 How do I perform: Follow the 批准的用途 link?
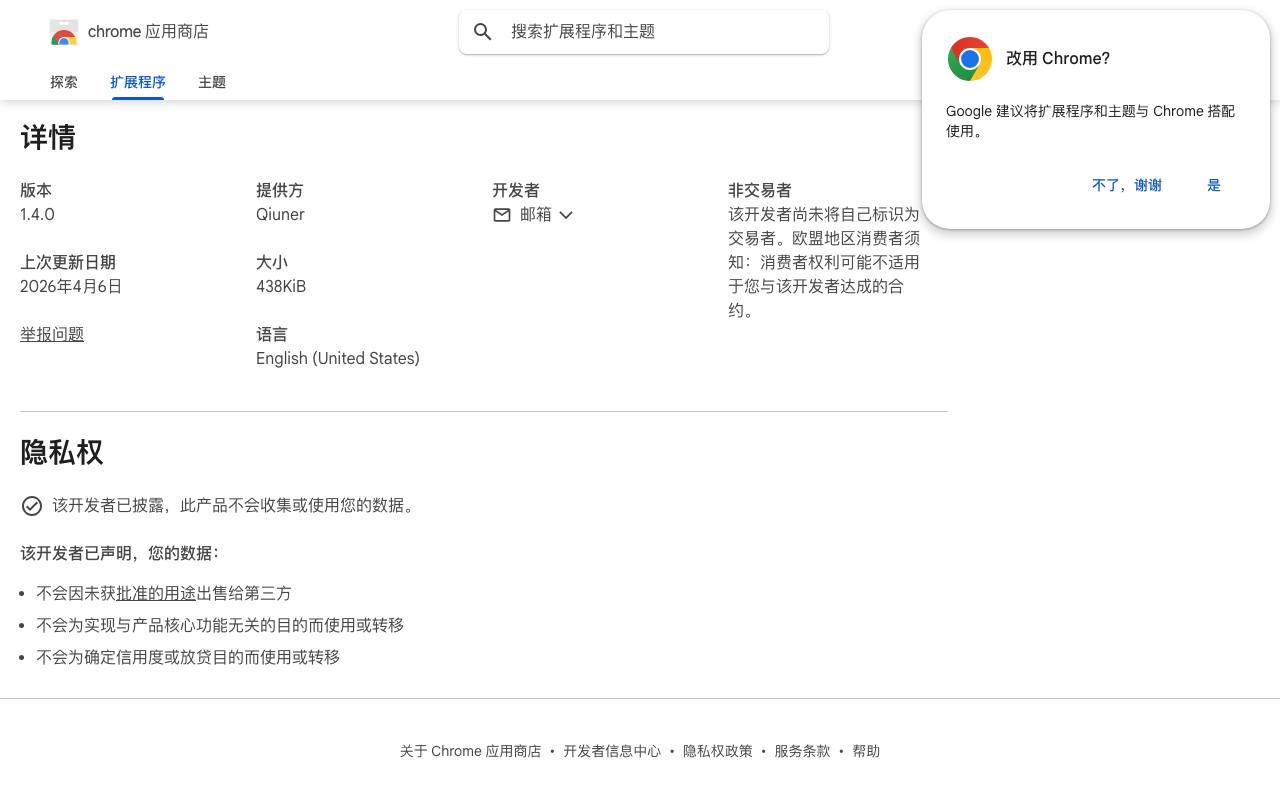pos(156,593)
